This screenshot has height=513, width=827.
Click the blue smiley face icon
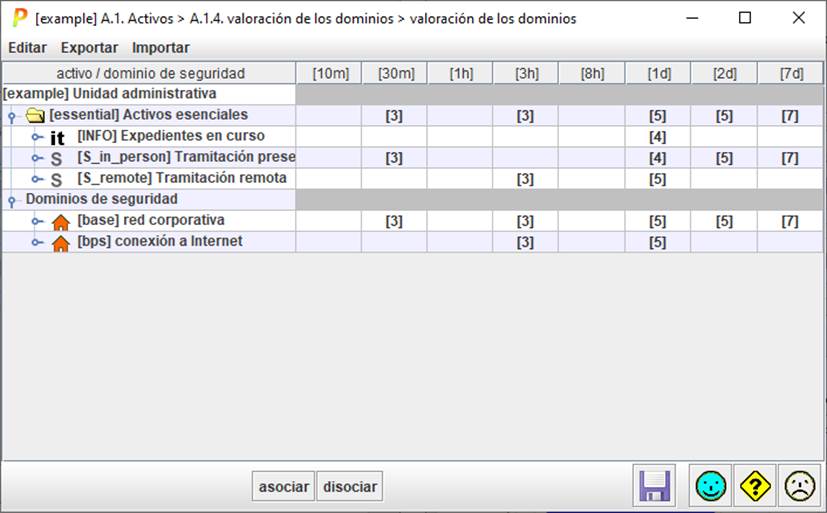[x=710, y=486]
